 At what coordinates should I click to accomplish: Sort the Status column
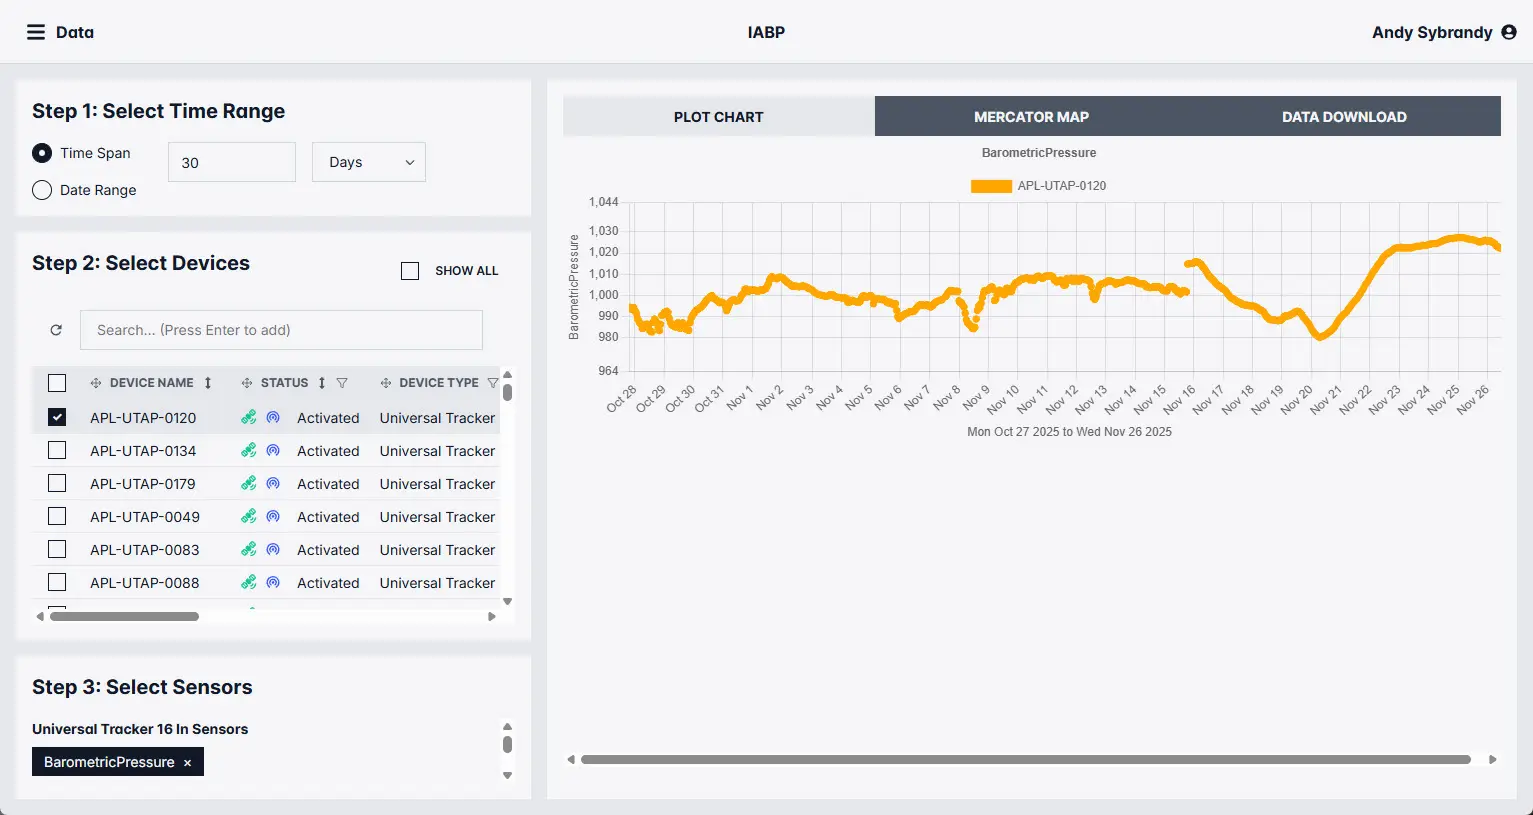(322, 383)
